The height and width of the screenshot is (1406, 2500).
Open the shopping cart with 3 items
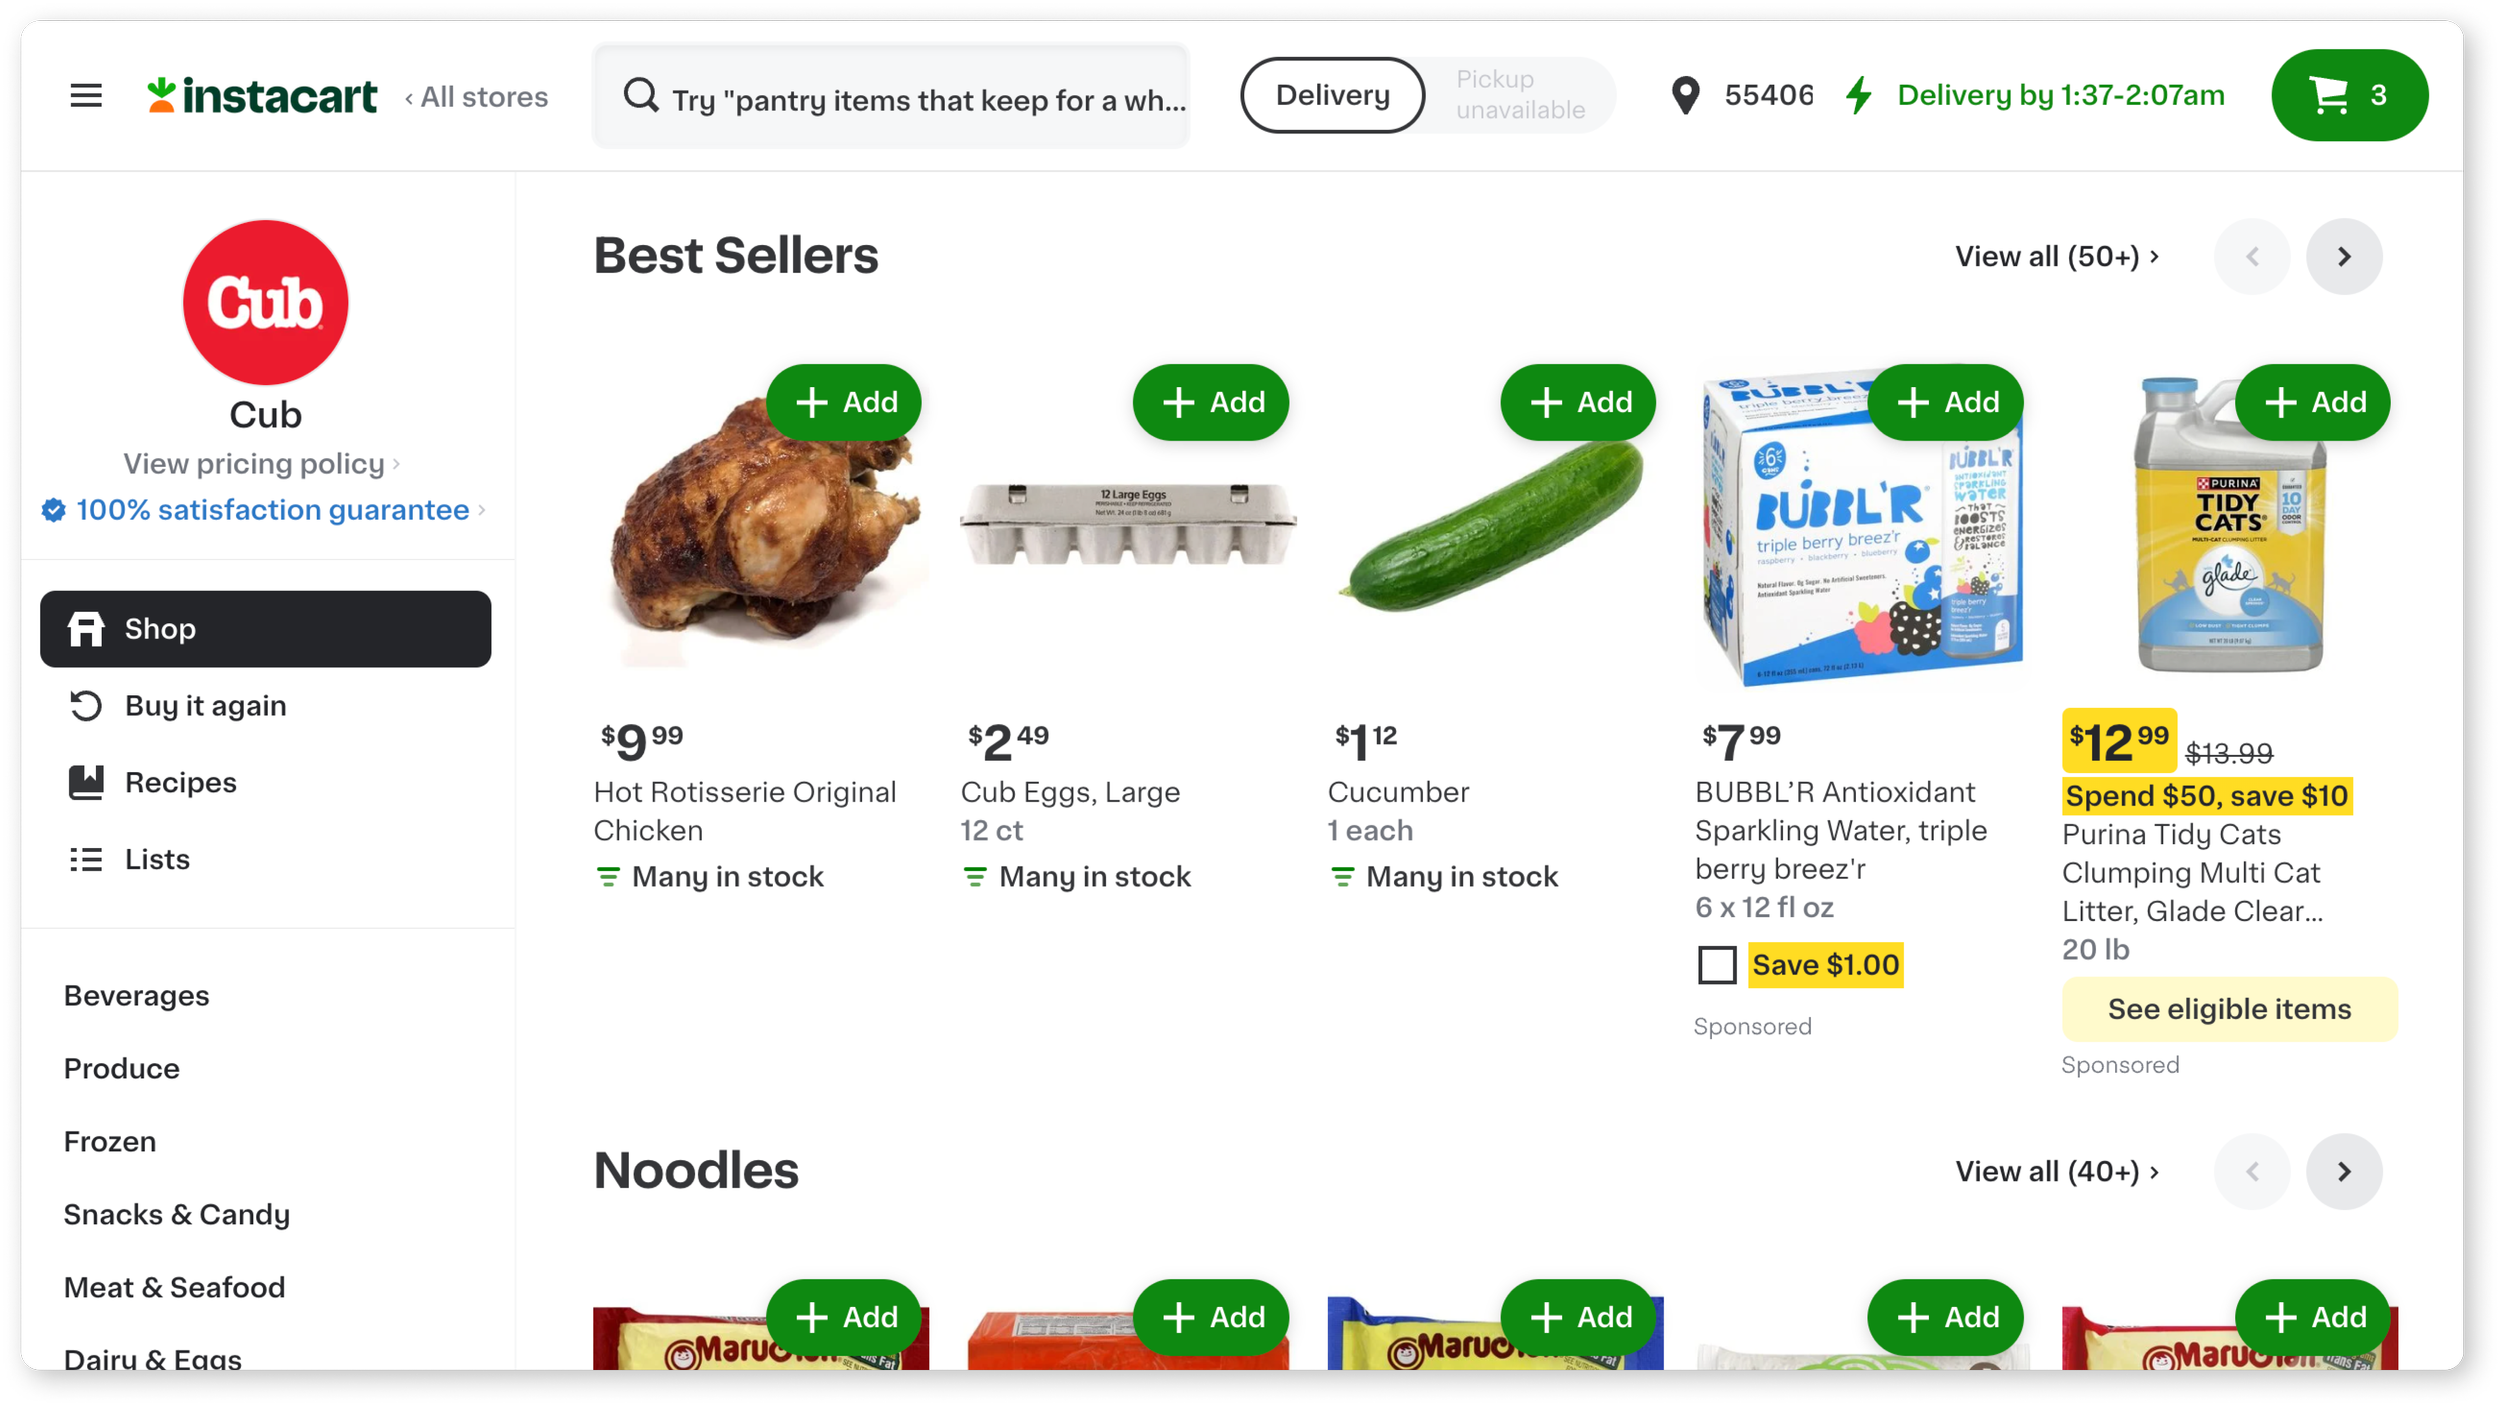[x=2349, y=95]
